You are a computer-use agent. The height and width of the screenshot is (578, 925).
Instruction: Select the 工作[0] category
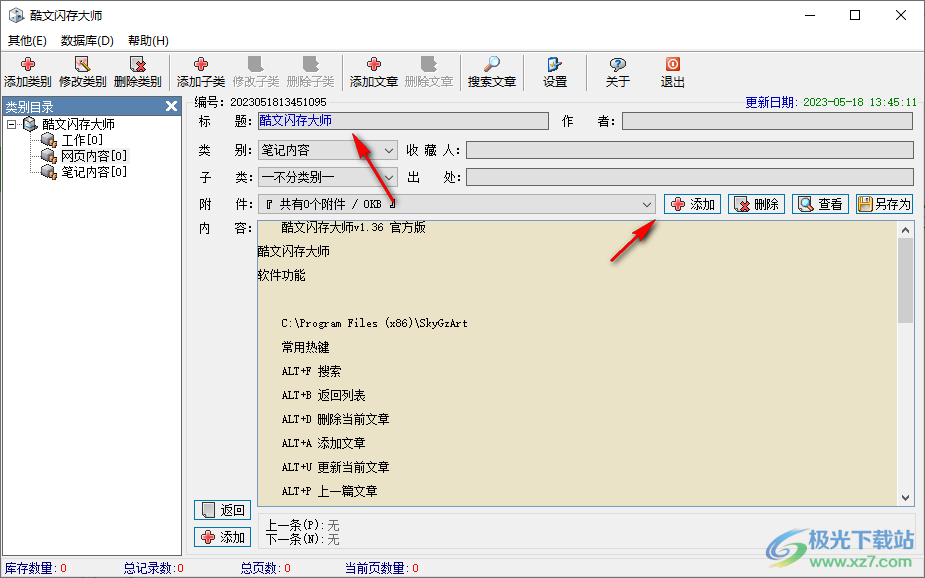pos(82,140)
